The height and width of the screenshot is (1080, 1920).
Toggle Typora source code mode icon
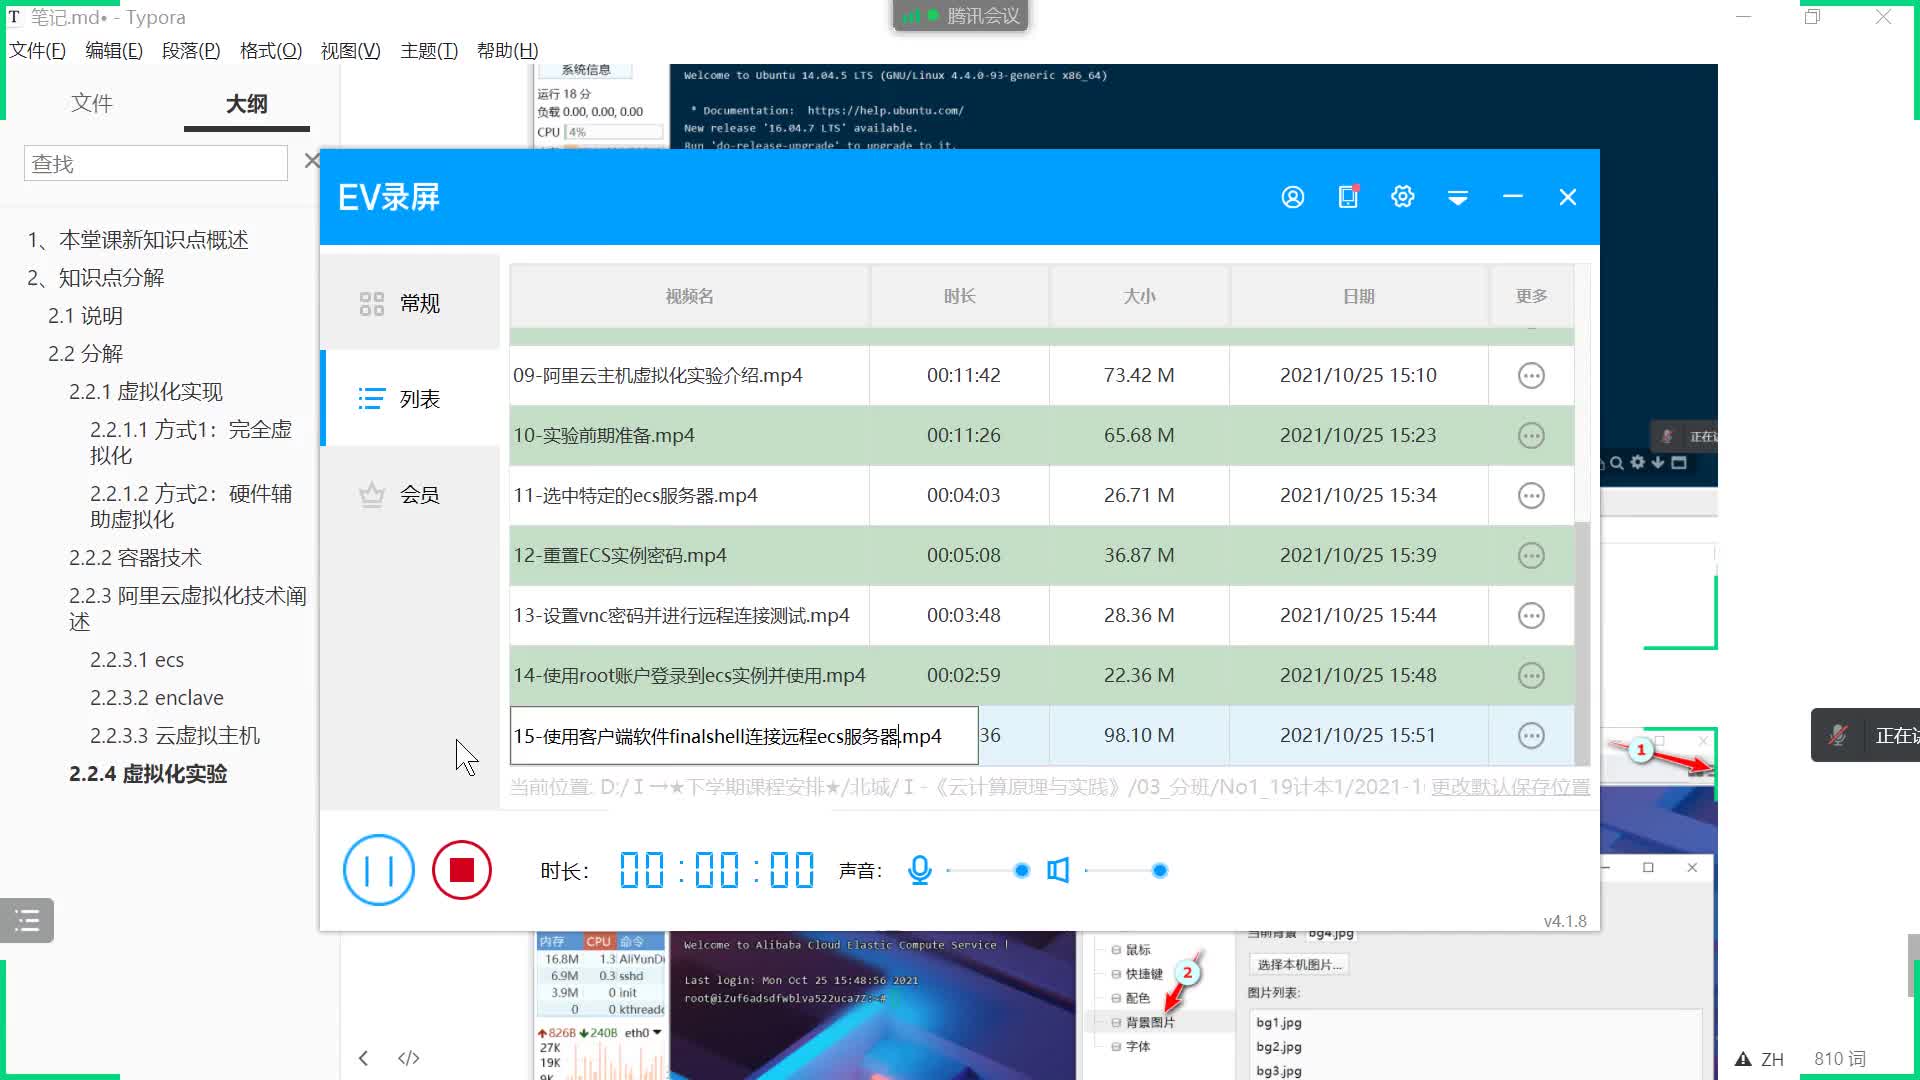(x=408, y=1058)
